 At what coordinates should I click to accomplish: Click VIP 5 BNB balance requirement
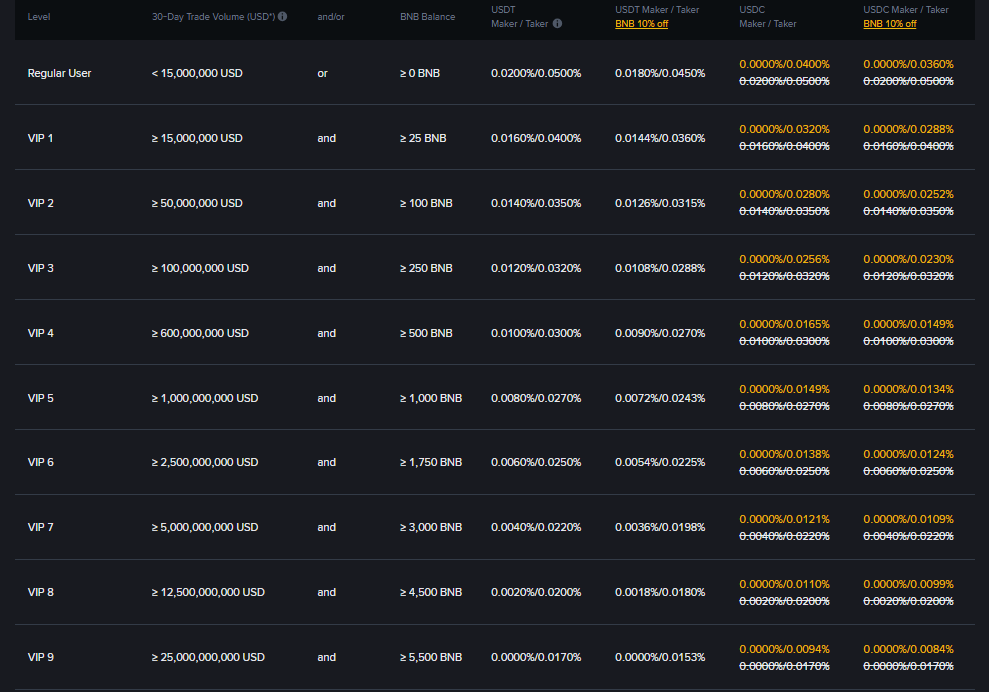pyautogui.click(x=430, y=398)
